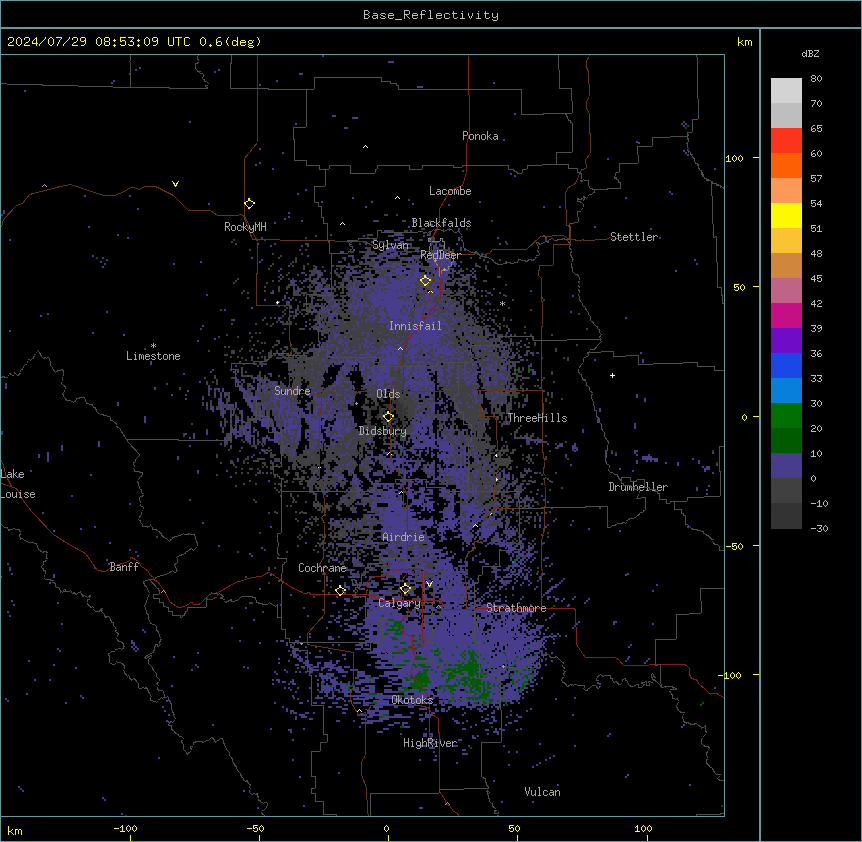Select the yellow diamond marker between Olds and Didsbury
Screen dimensions: 862x842
[388, 417]
